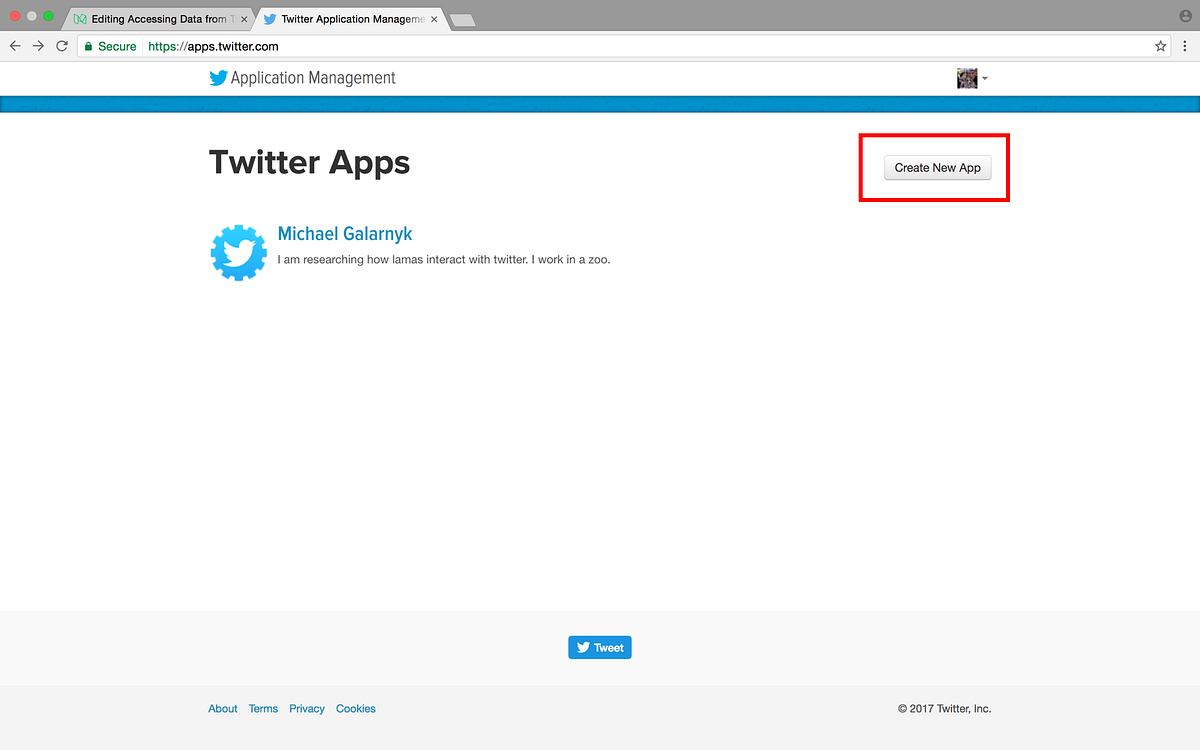1200x750 pixels.
Task: Click the Secure padlock icon
Action: tap(88, 46)
